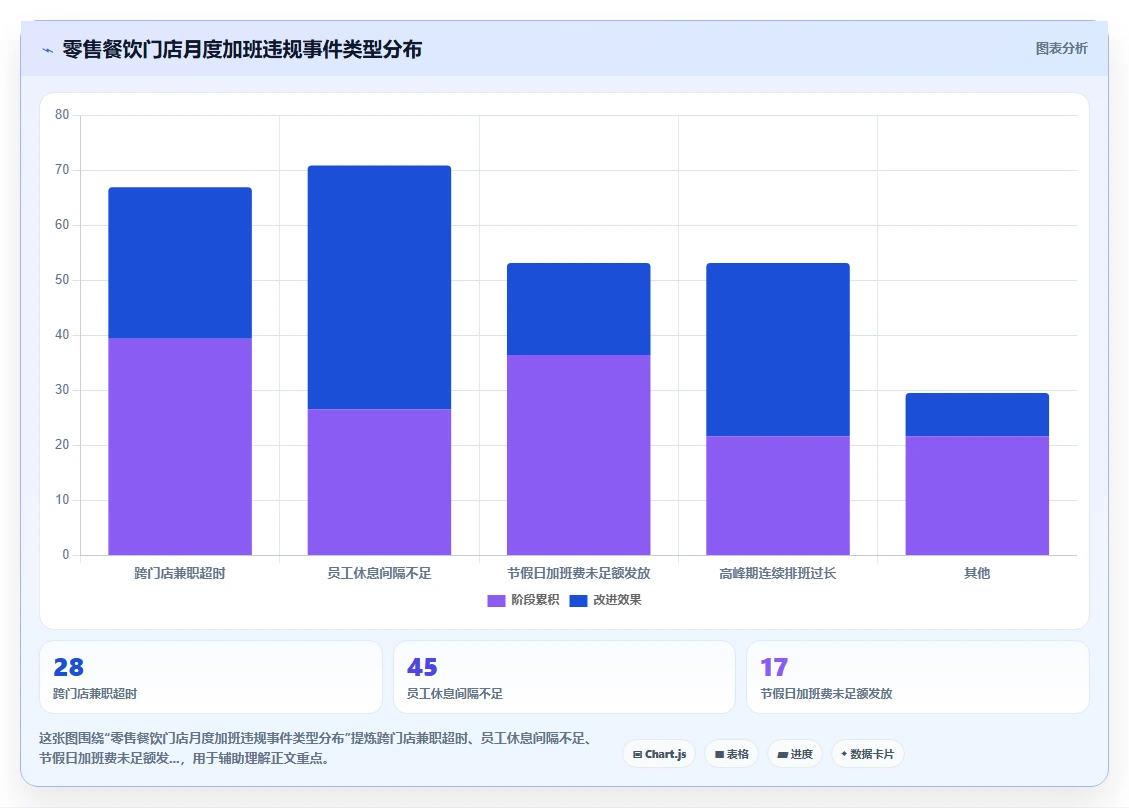
Task: Click the blue segment of 跨门店兼职超时 bar
Action: (180, 263)
